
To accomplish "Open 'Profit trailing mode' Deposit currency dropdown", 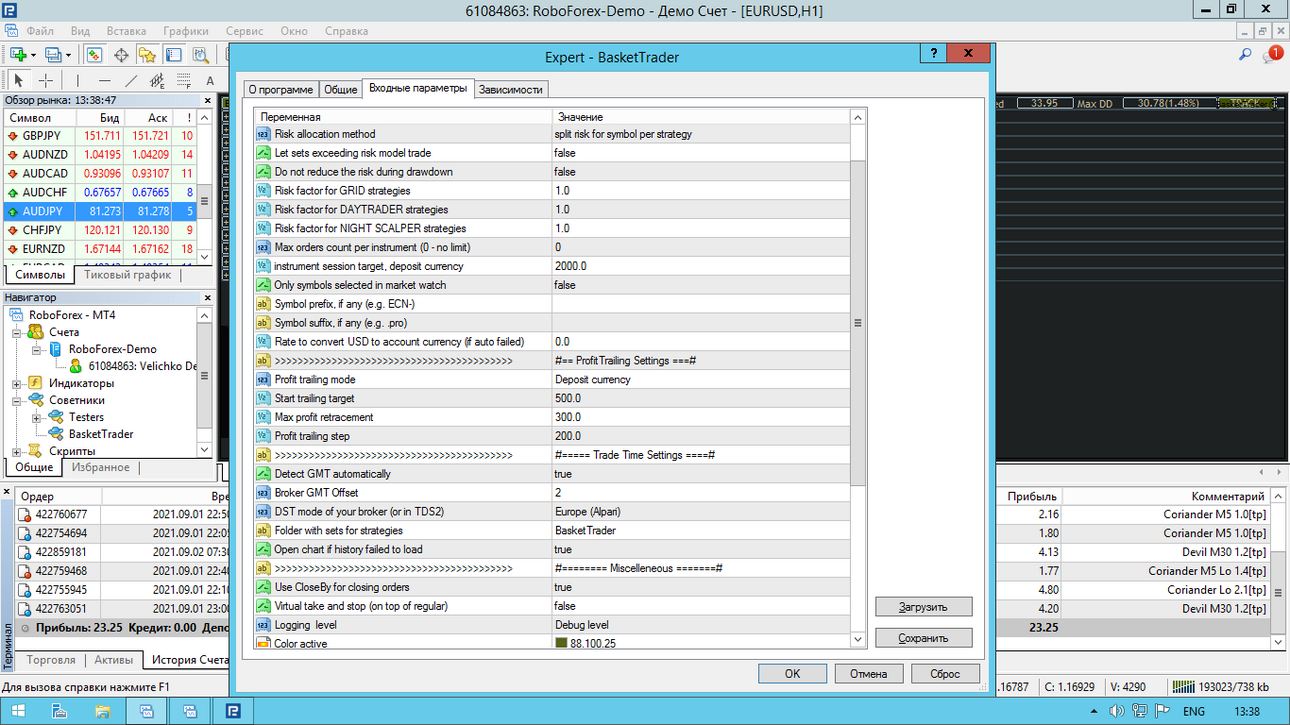I will (700, 379).
